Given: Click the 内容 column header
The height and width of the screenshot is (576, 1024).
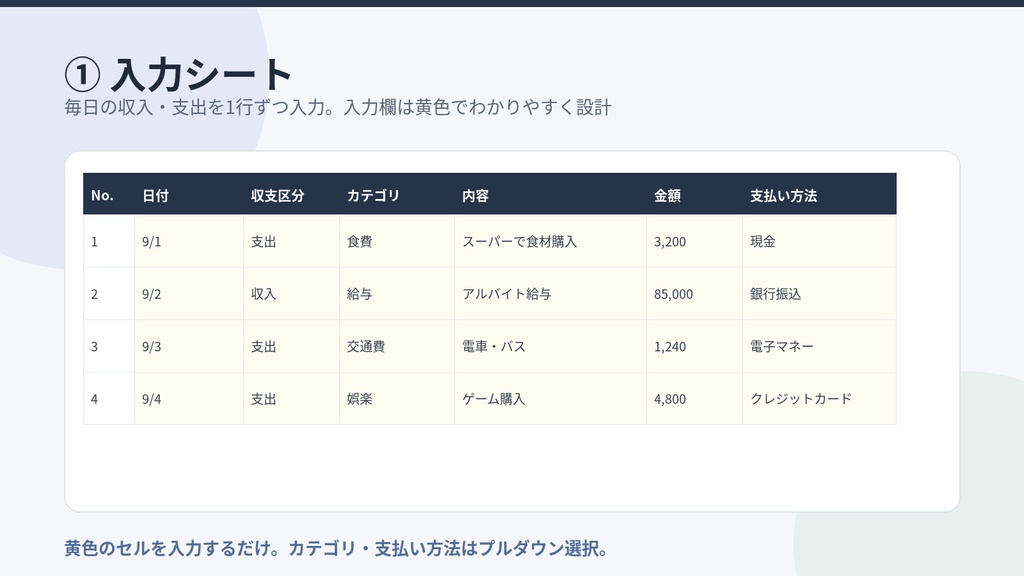Looking at the screenshot, I should 551,195.
